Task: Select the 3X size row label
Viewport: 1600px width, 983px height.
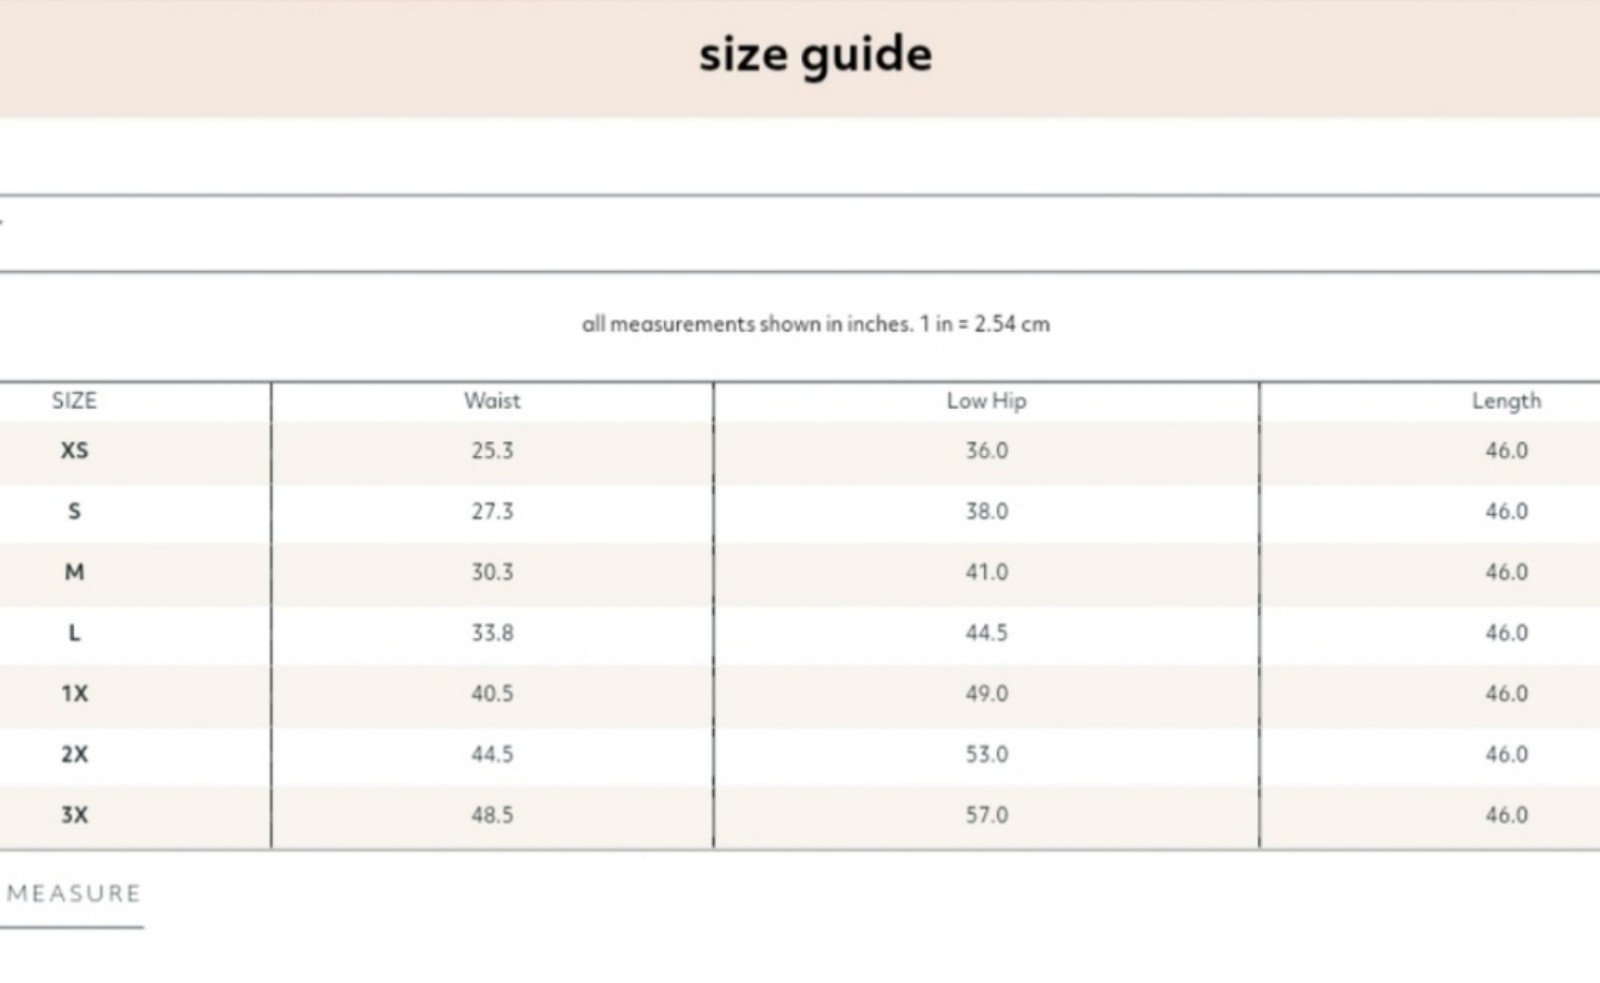Action: point(74,816)
